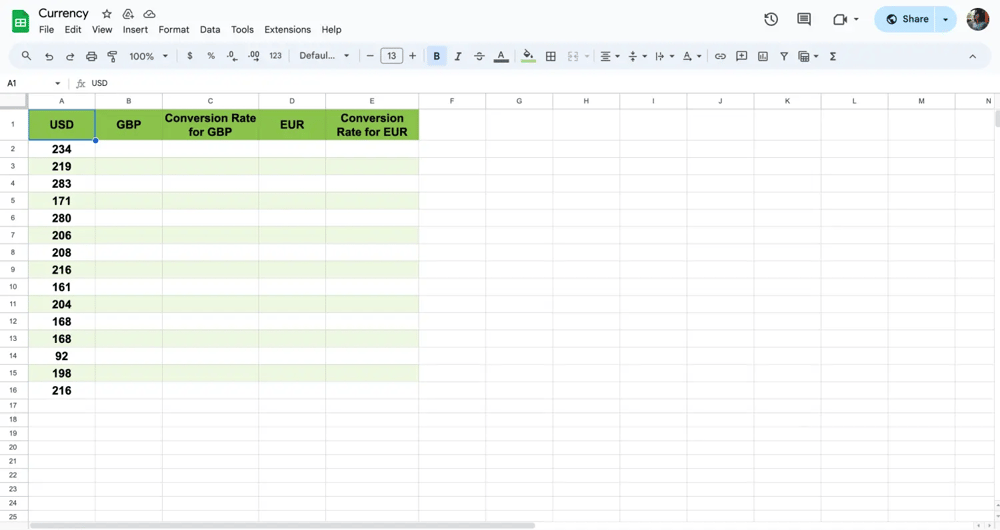Open the functions sigma icon
Screen dimensions: 1000x530
pos(833,57)
